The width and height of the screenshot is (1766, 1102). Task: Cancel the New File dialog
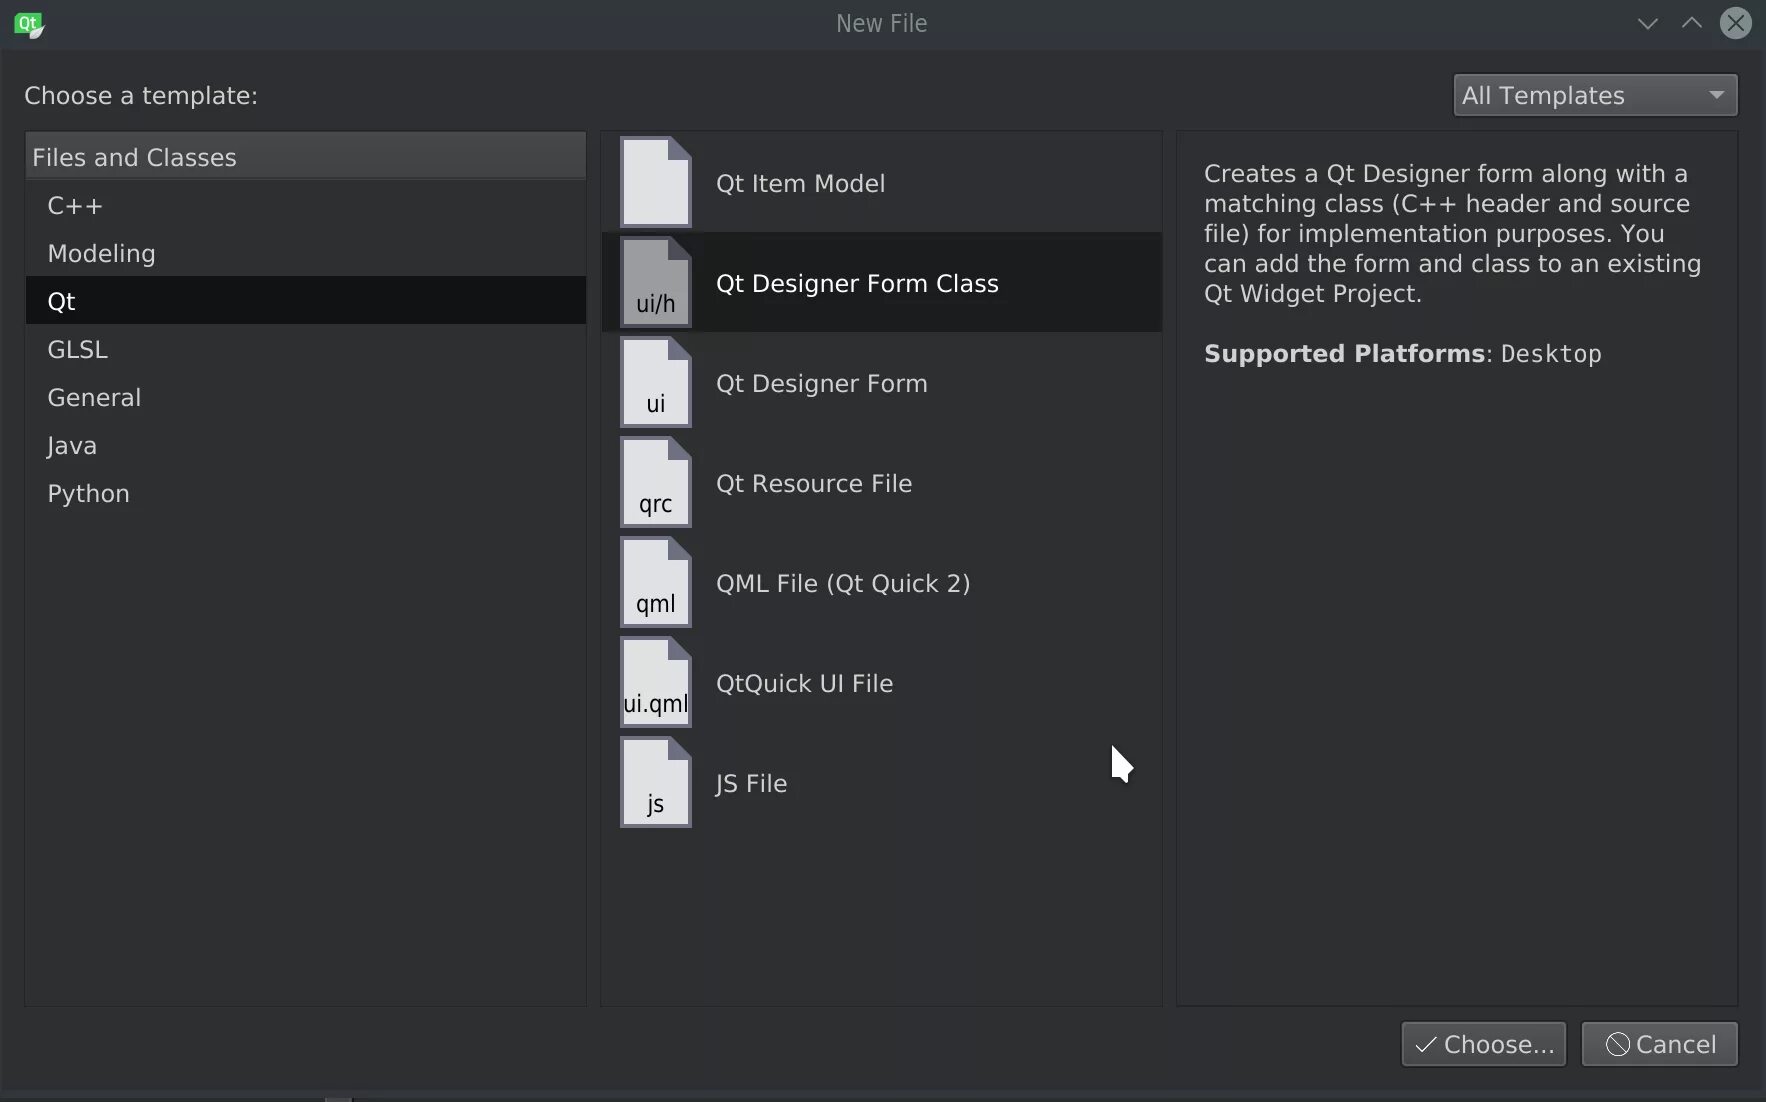[x=1659, y=1044]
